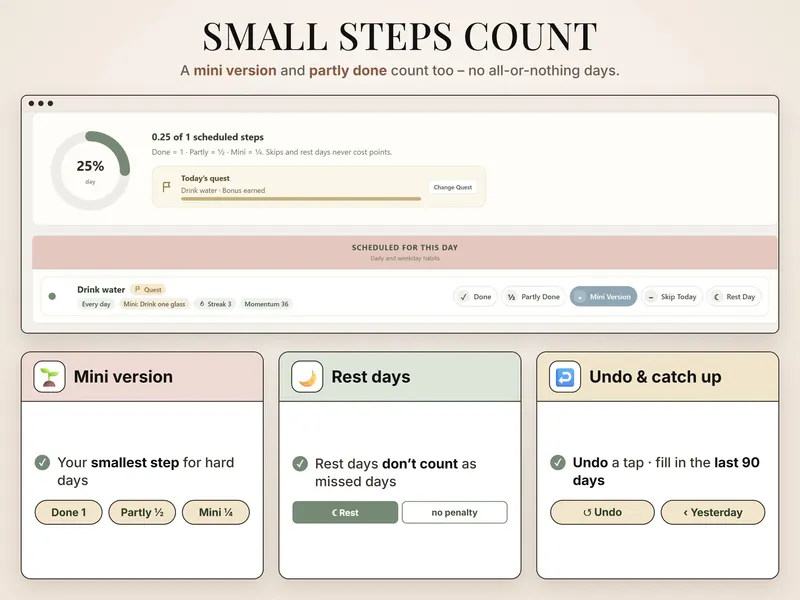Click the seedling Mini version icon
Image resolution: width=800 pixels, height=600 pixels.
(49, 377)
